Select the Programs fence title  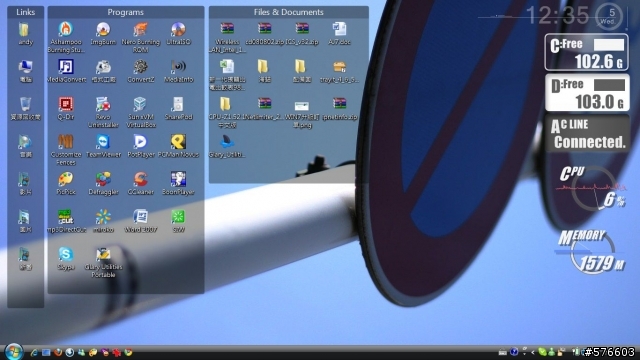click(126, 12)
